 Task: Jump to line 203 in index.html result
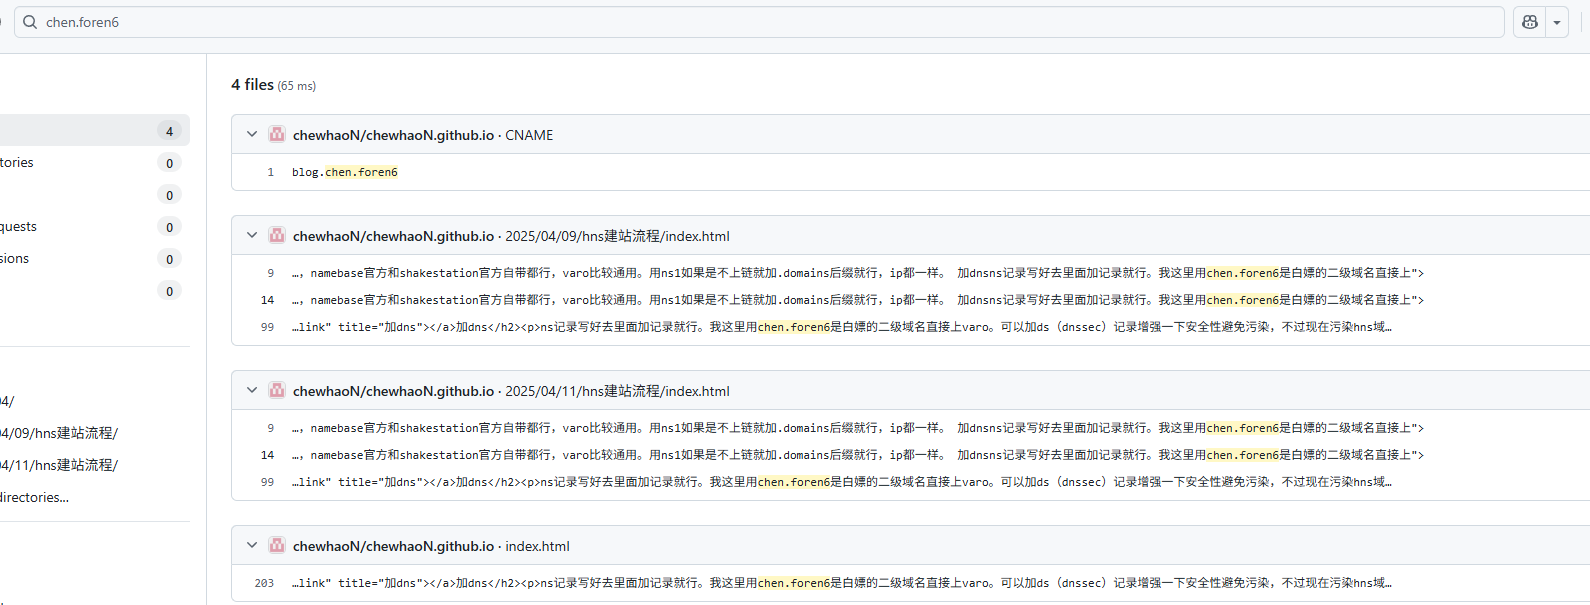click(264, 583)
